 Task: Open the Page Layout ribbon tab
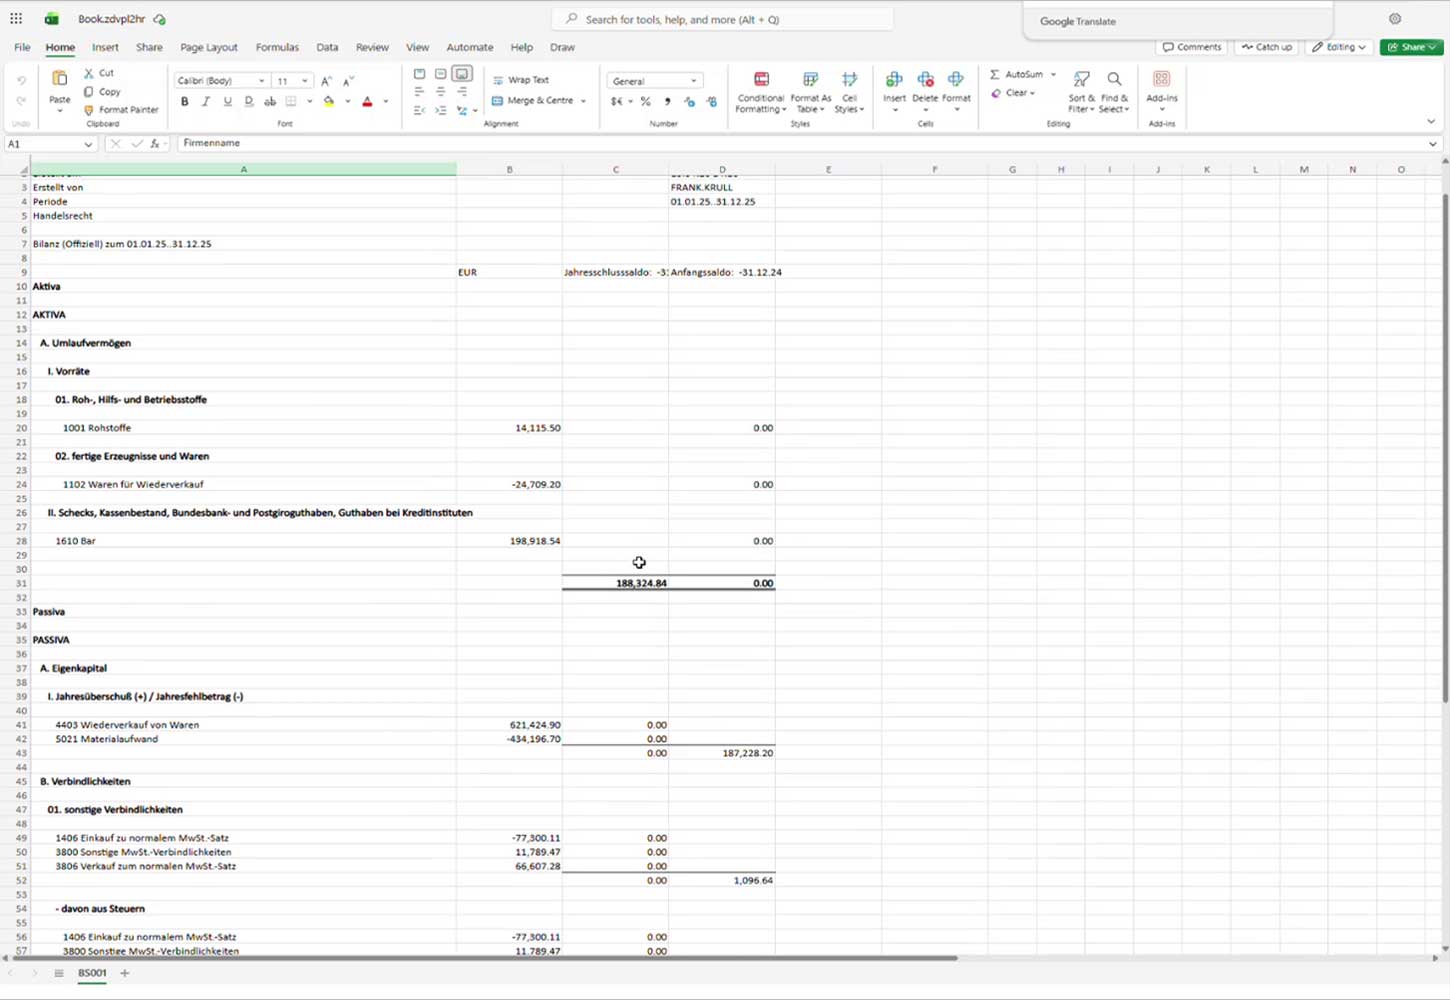(x=209, y=47)
